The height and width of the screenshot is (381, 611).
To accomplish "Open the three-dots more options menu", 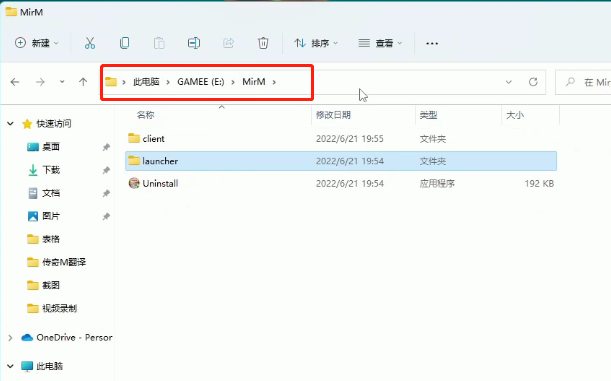I will [x=432, y=43].
